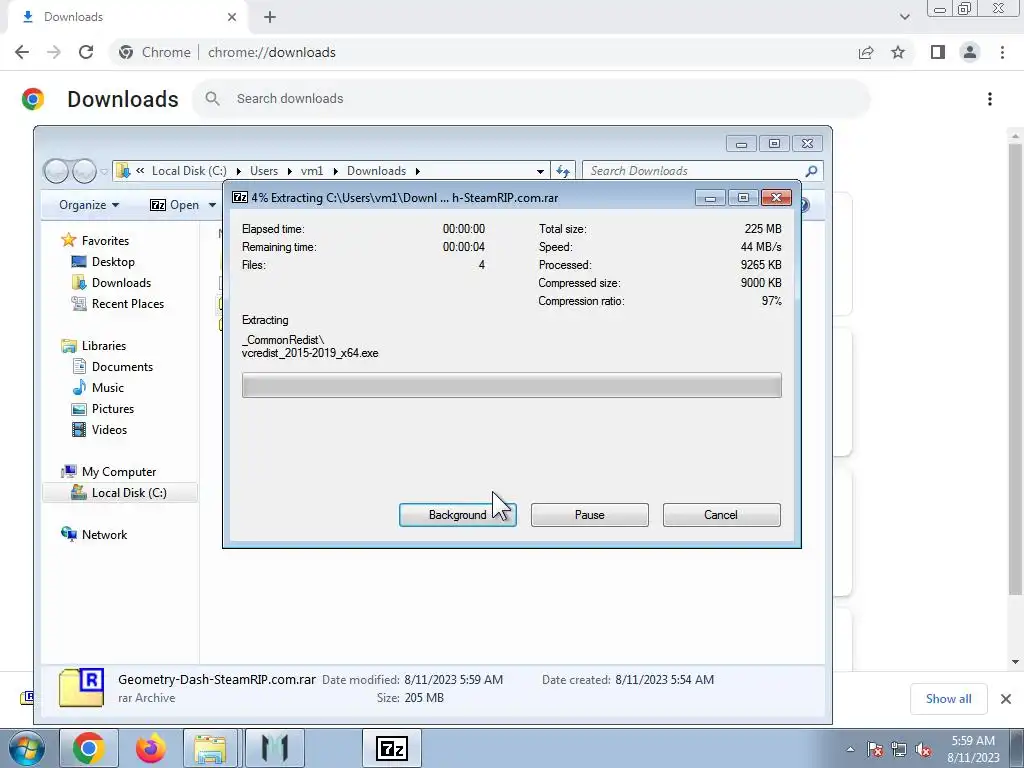Click the extraction progress bar
The image size is (1024, 768).
click(x=511, y=385)
